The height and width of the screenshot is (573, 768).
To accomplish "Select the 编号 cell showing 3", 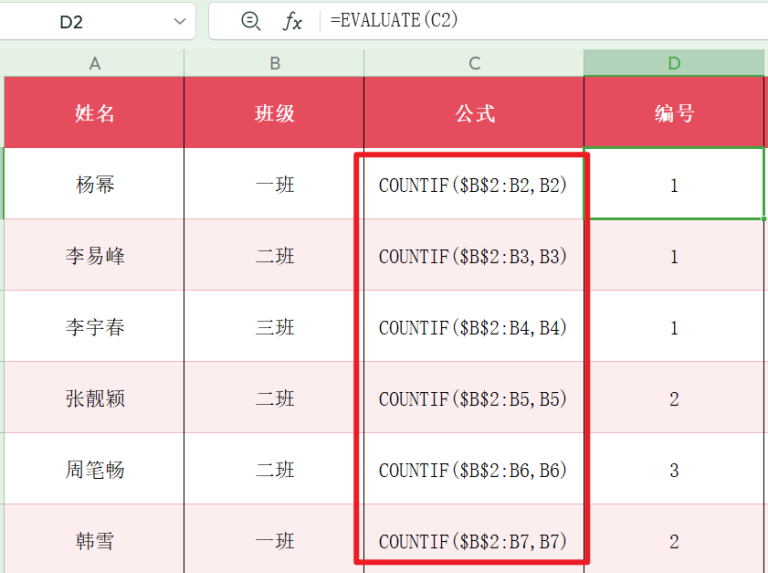I will point(674,470).
